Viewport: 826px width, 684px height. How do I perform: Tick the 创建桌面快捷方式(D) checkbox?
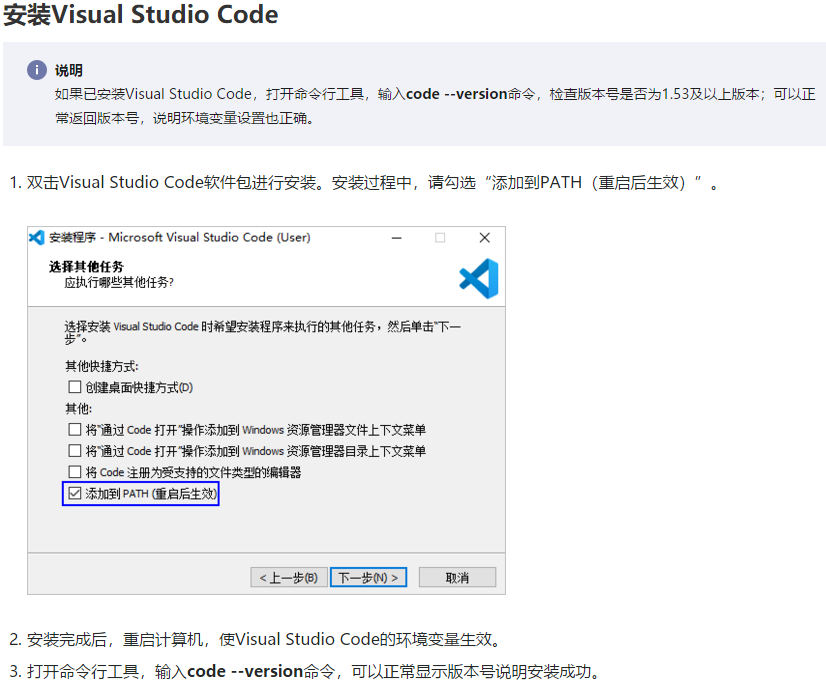click(x=74, y=387)
